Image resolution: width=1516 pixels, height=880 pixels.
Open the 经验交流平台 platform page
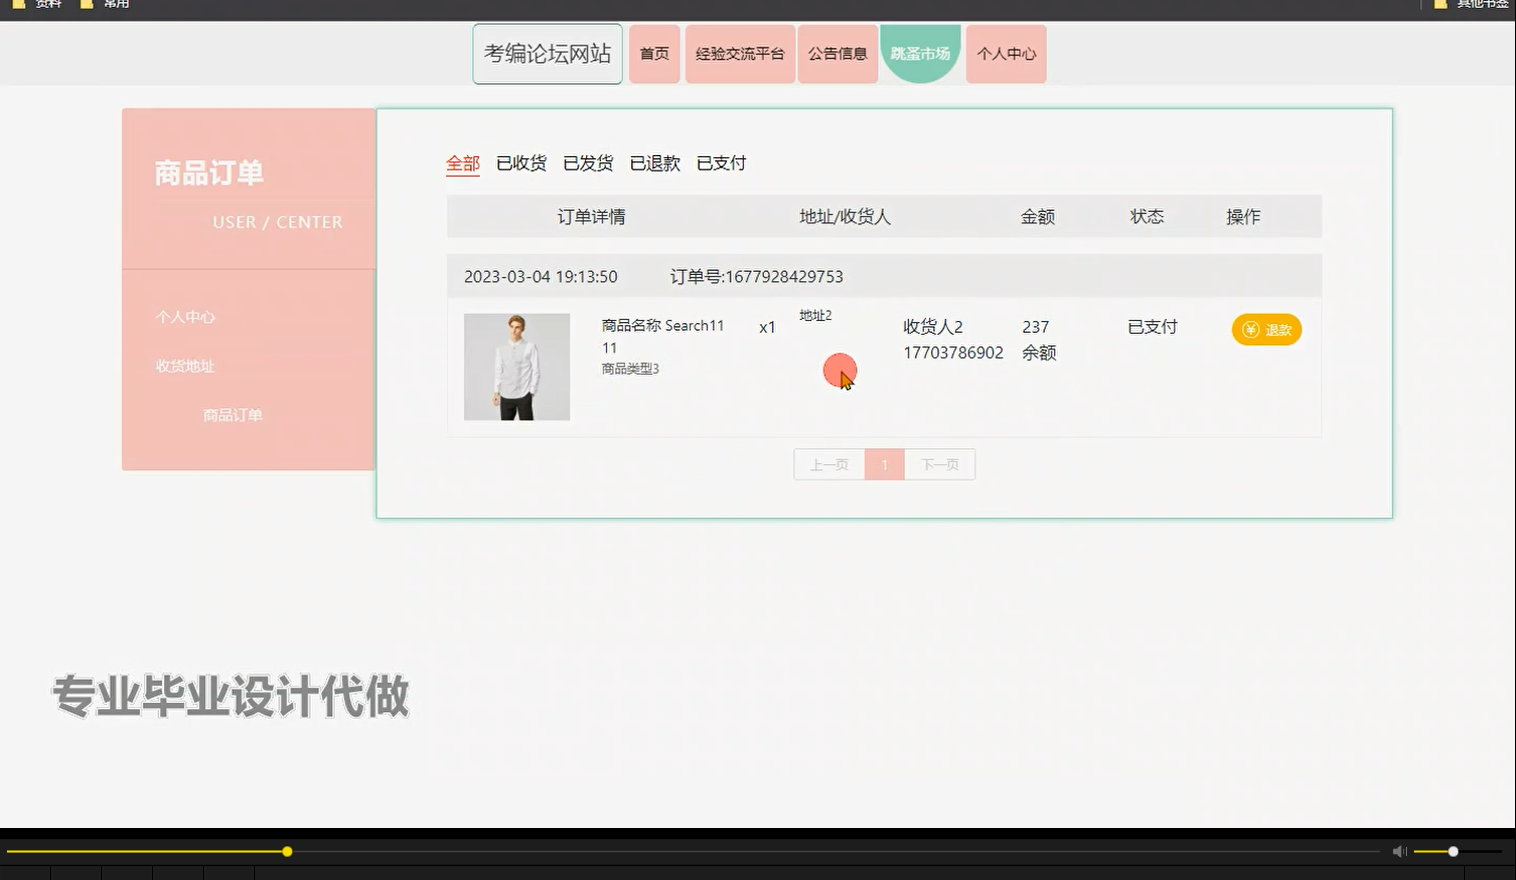coord(739,53)
